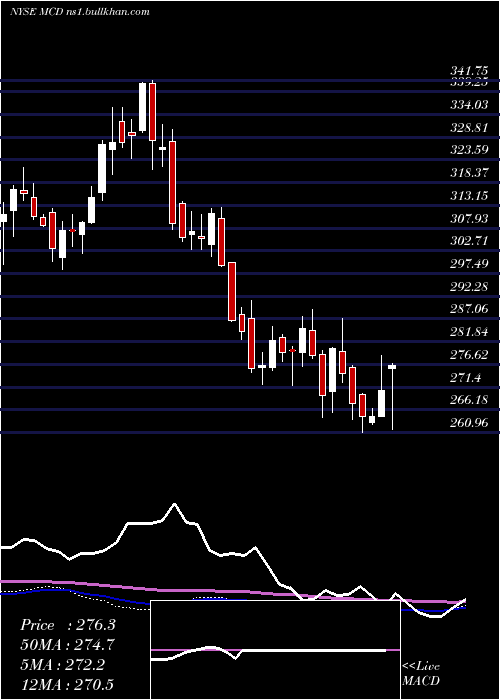Select the 266.18 price axis label
The image size is (500, 700).
(469, 399)
